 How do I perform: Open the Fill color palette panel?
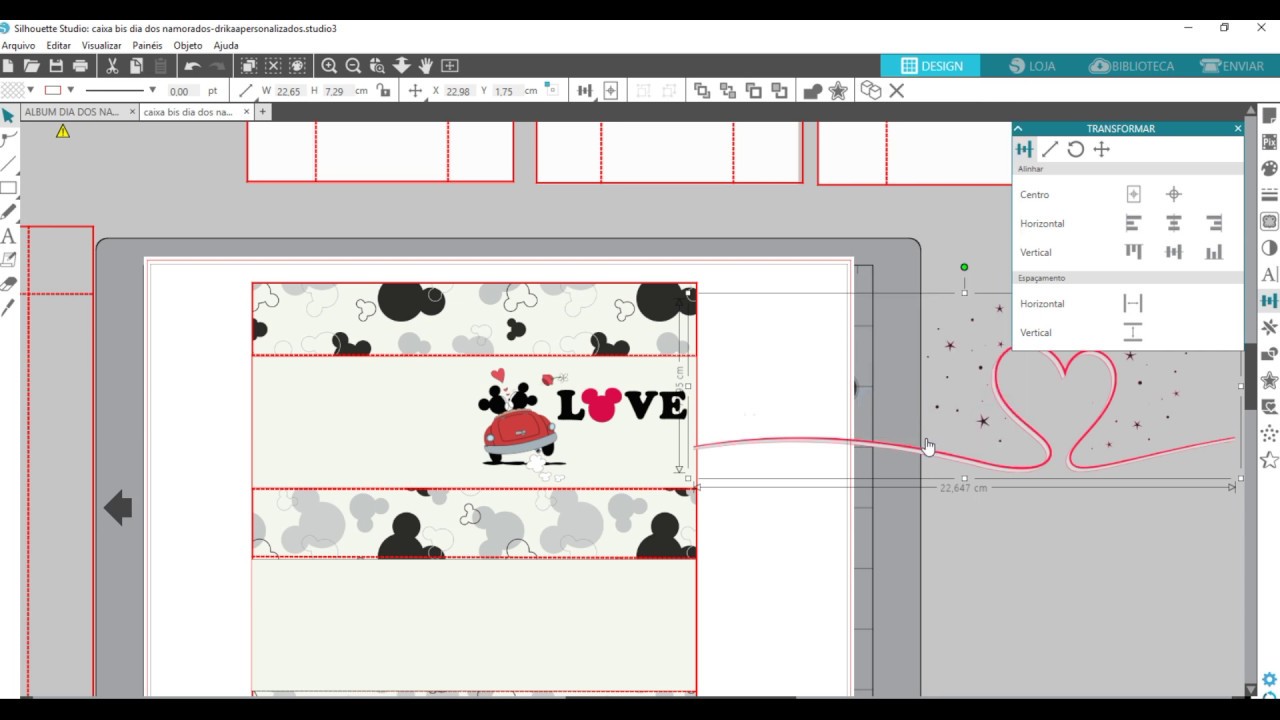click(x=1269, y=169)
